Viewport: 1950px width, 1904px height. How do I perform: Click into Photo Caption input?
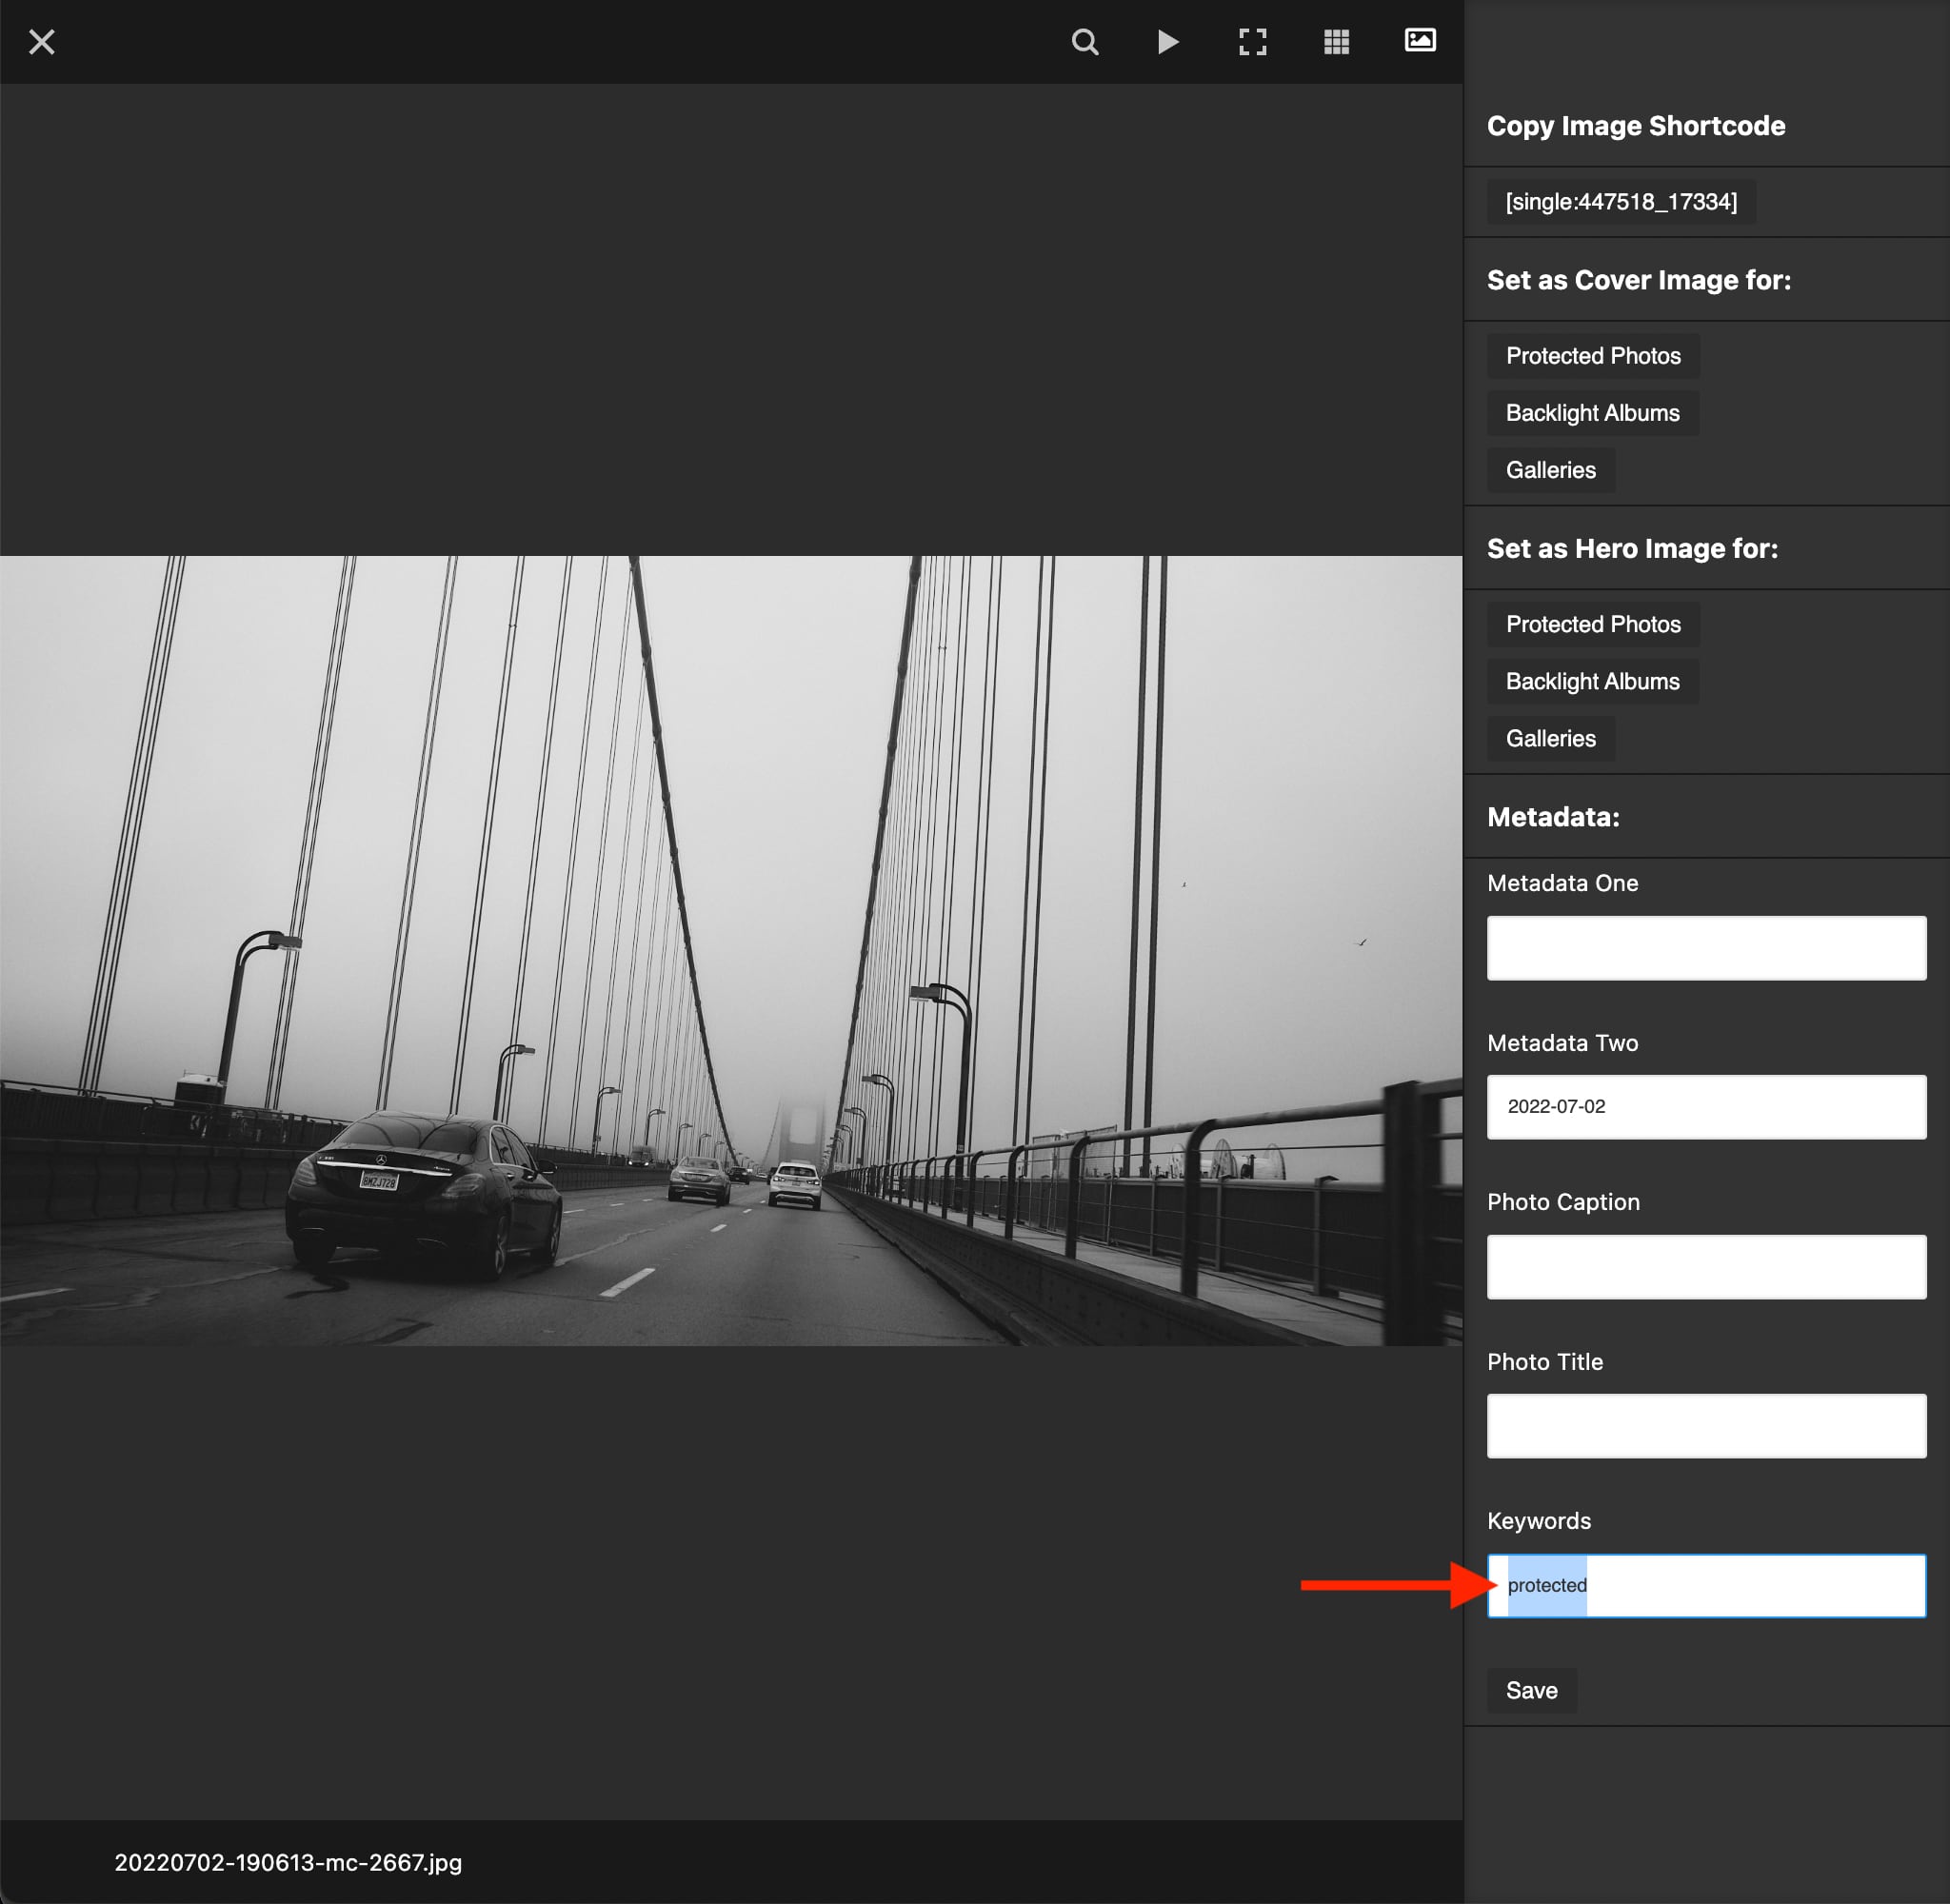[x=1705, y=1267]
